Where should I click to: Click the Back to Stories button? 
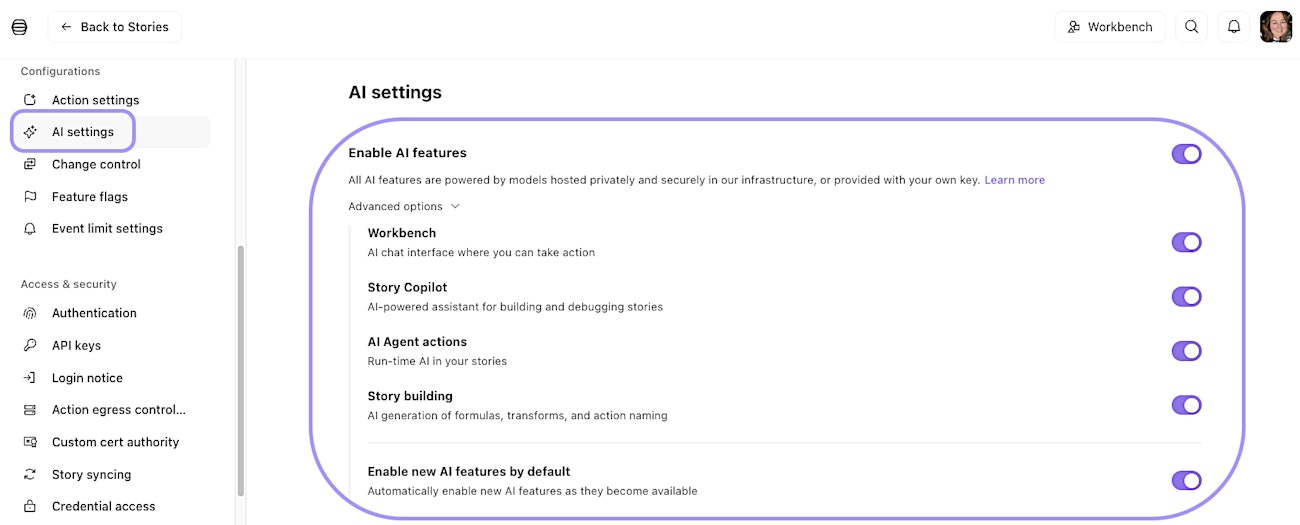point(114,27)
